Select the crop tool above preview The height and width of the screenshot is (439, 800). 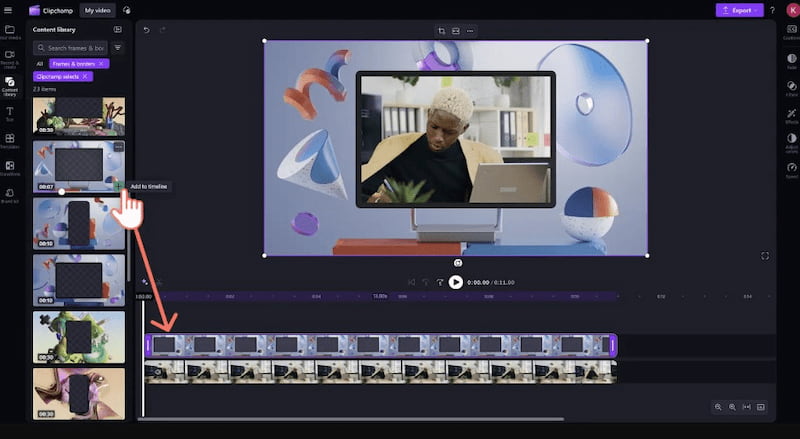click(x=441, y=31)
